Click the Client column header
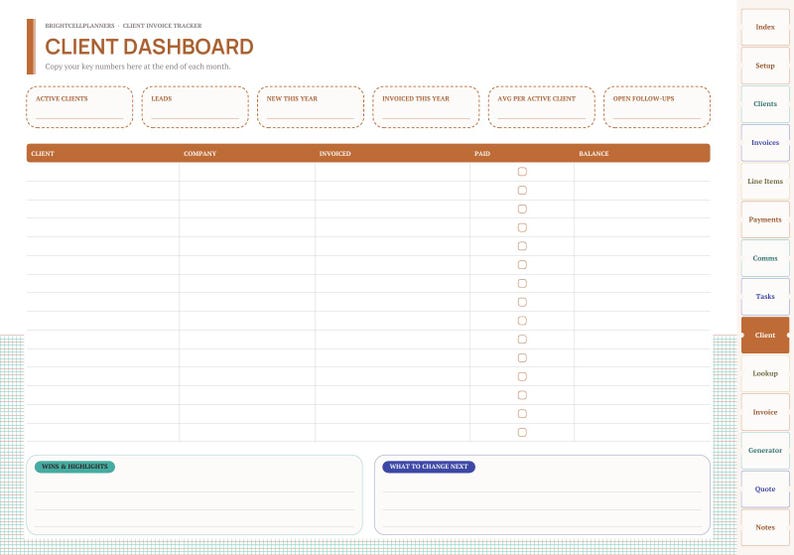 tap(43, 153)
